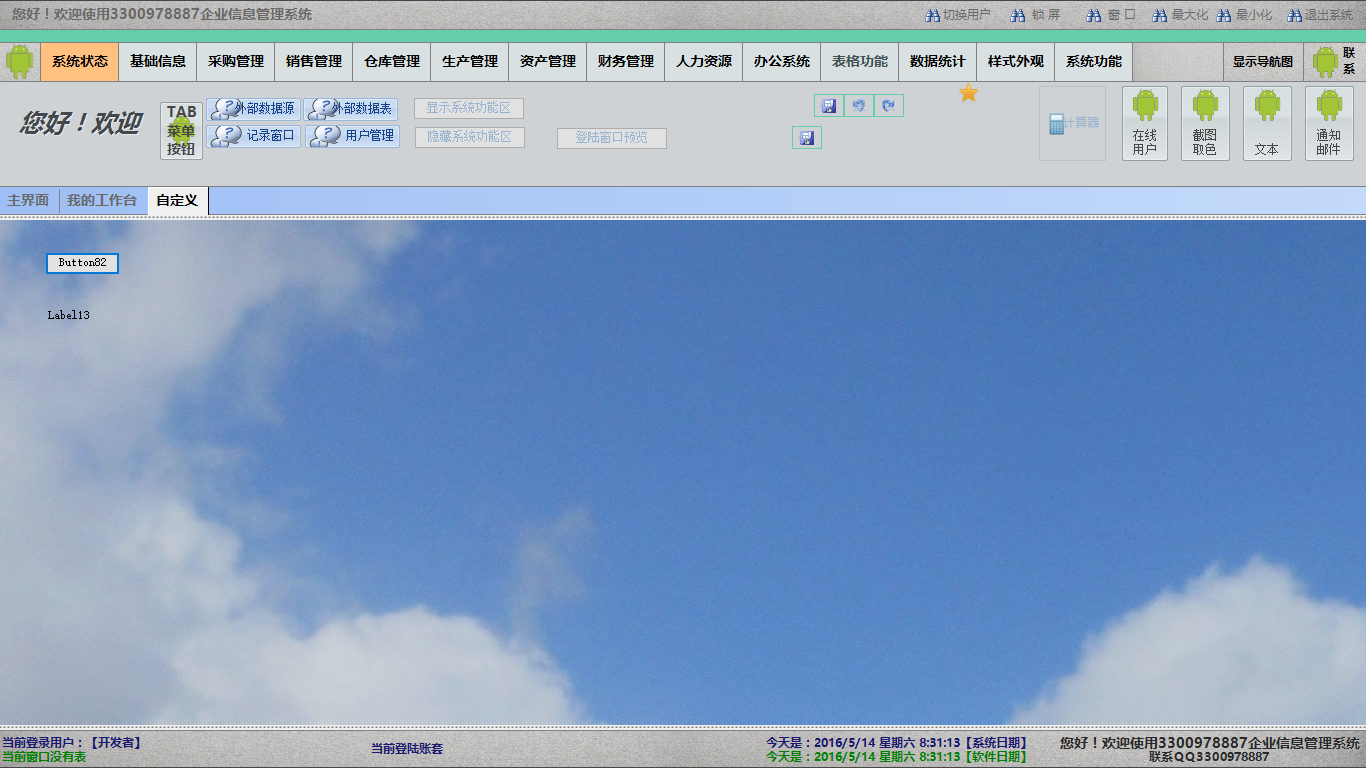The width and height of the screenshot is (1366, 768).
Task: Click the 外部数据源 button
Action: [x=254, y=109]
